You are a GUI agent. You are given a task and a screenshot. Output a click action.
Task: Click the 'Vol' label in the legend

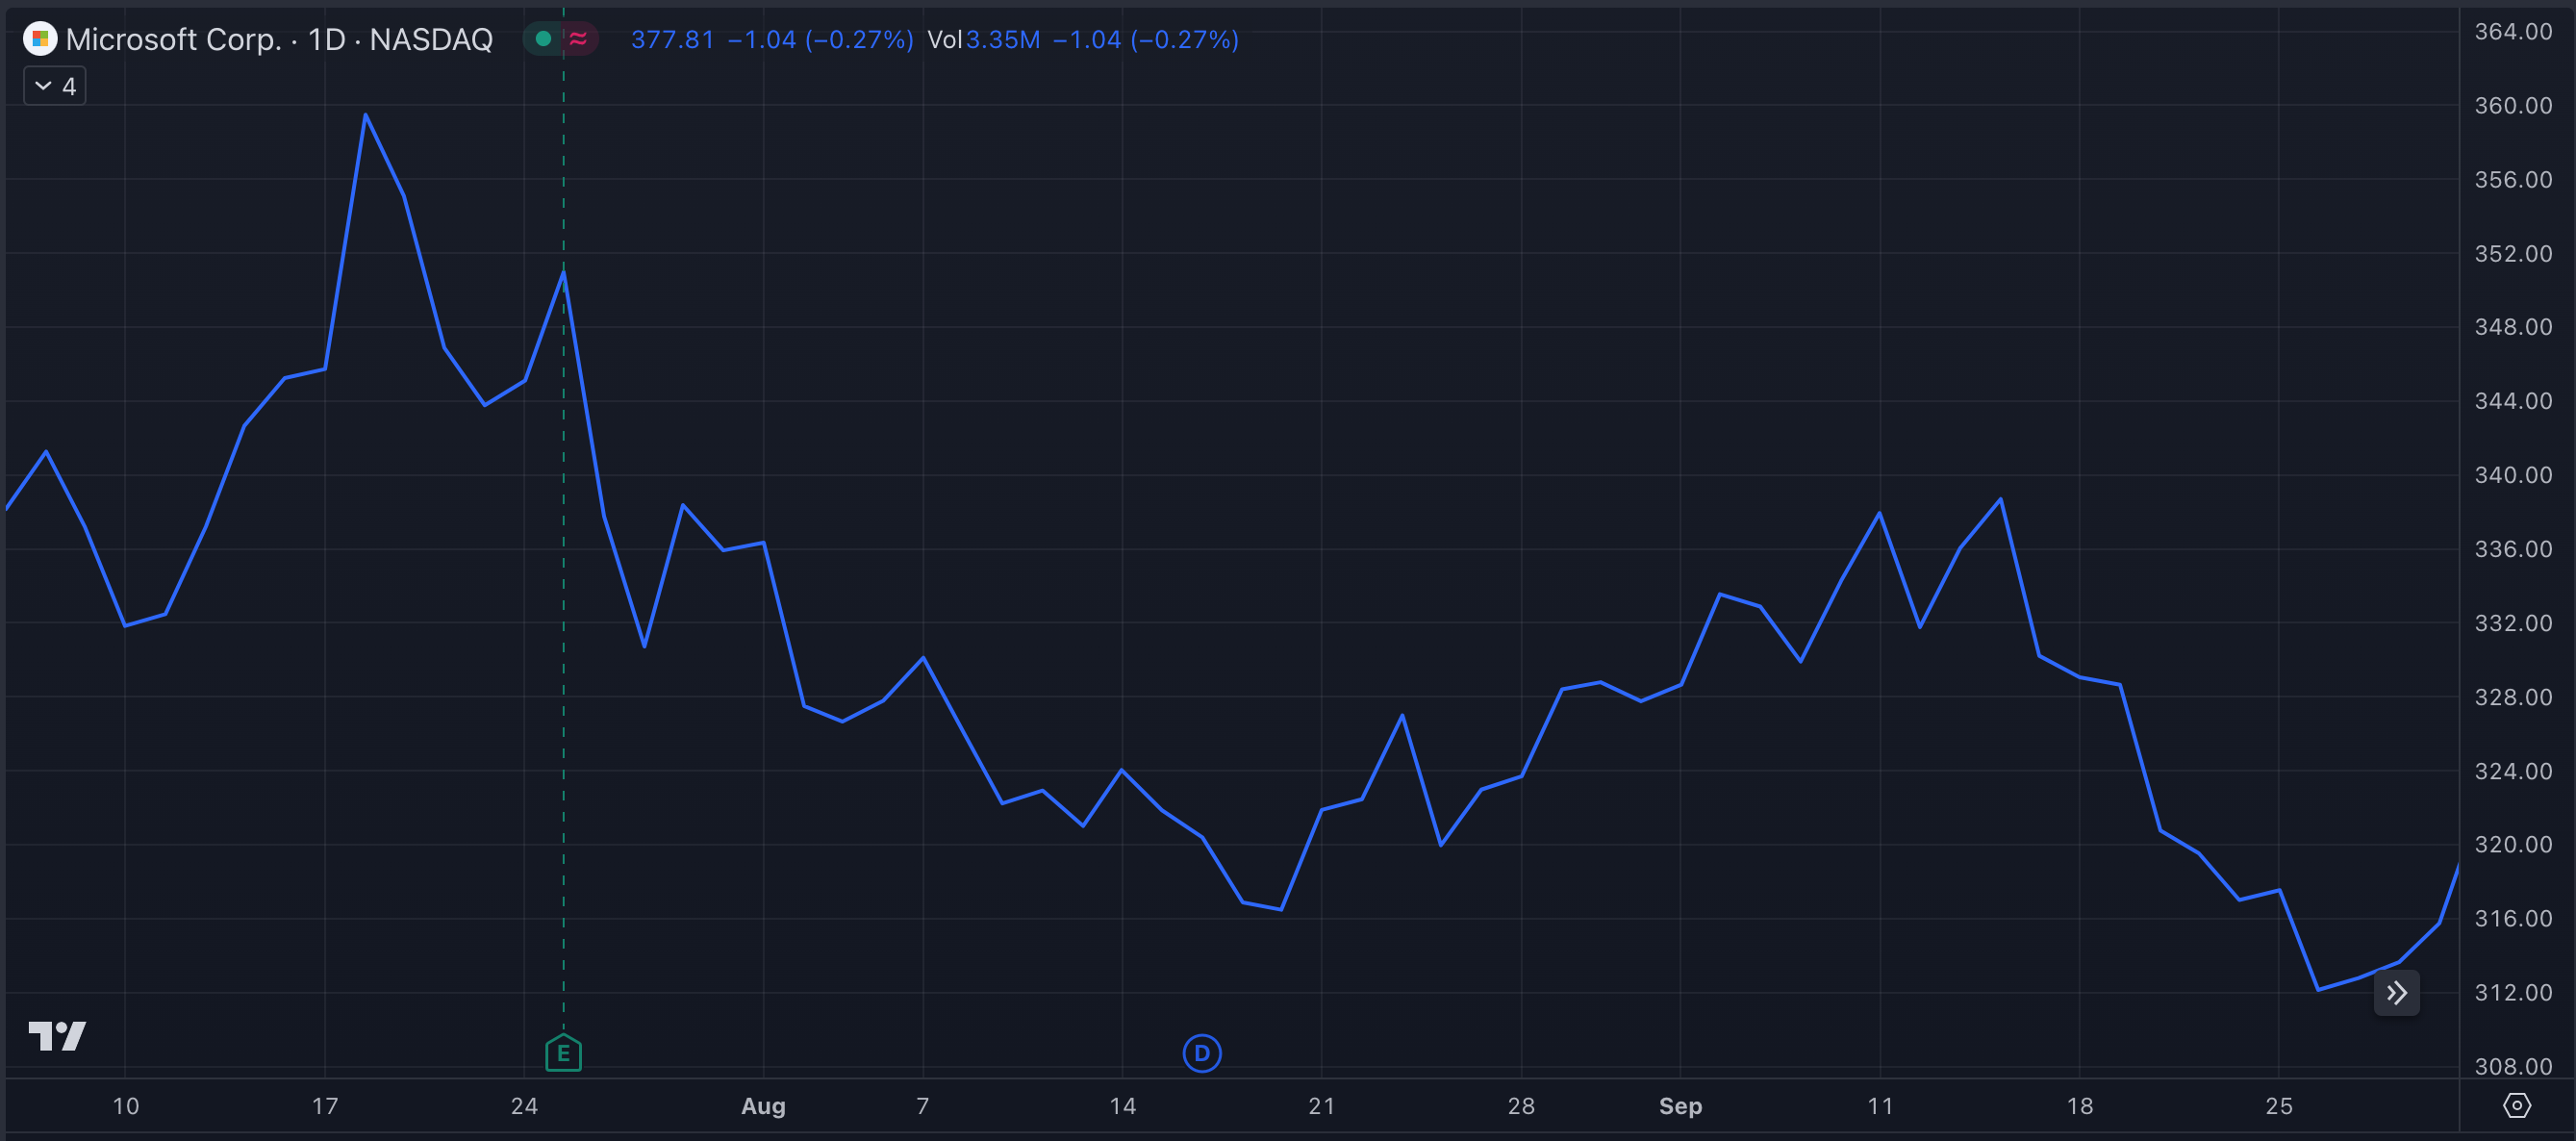[x=946, y=41]
